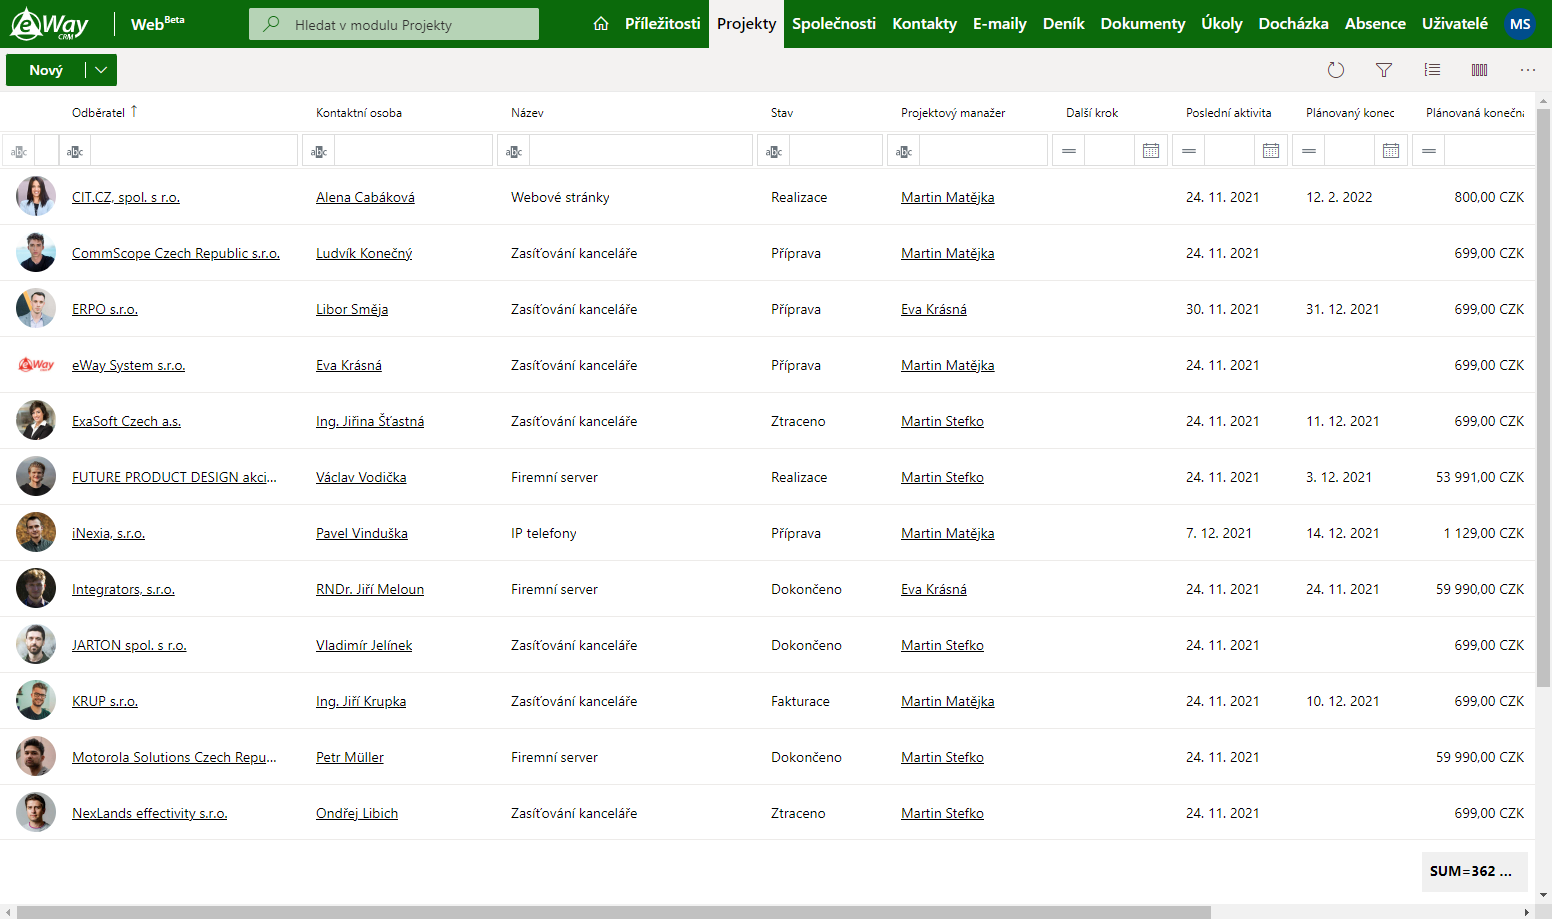1552x919 pixels.
Task: Click the KRUP s.r.o. row avatar
Action: click(36, 701)
